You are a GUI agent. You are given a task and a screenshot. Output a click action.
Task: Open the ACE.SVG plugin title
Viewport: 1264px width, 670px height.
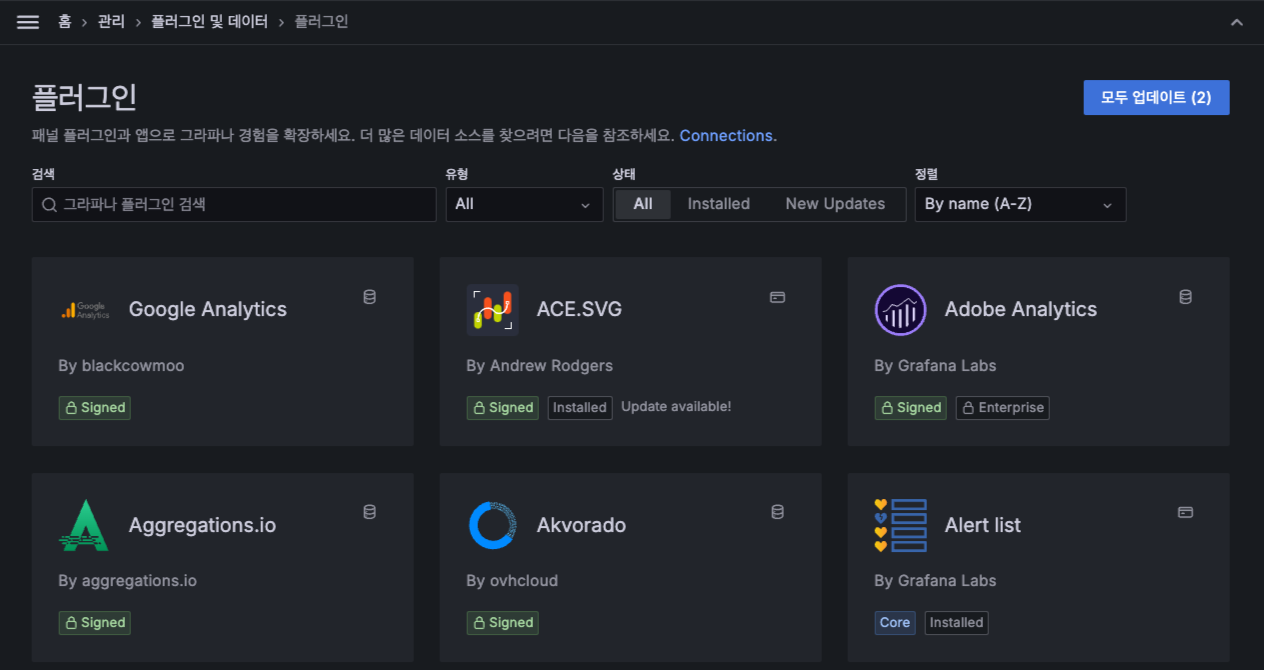[x=579, y=310]
